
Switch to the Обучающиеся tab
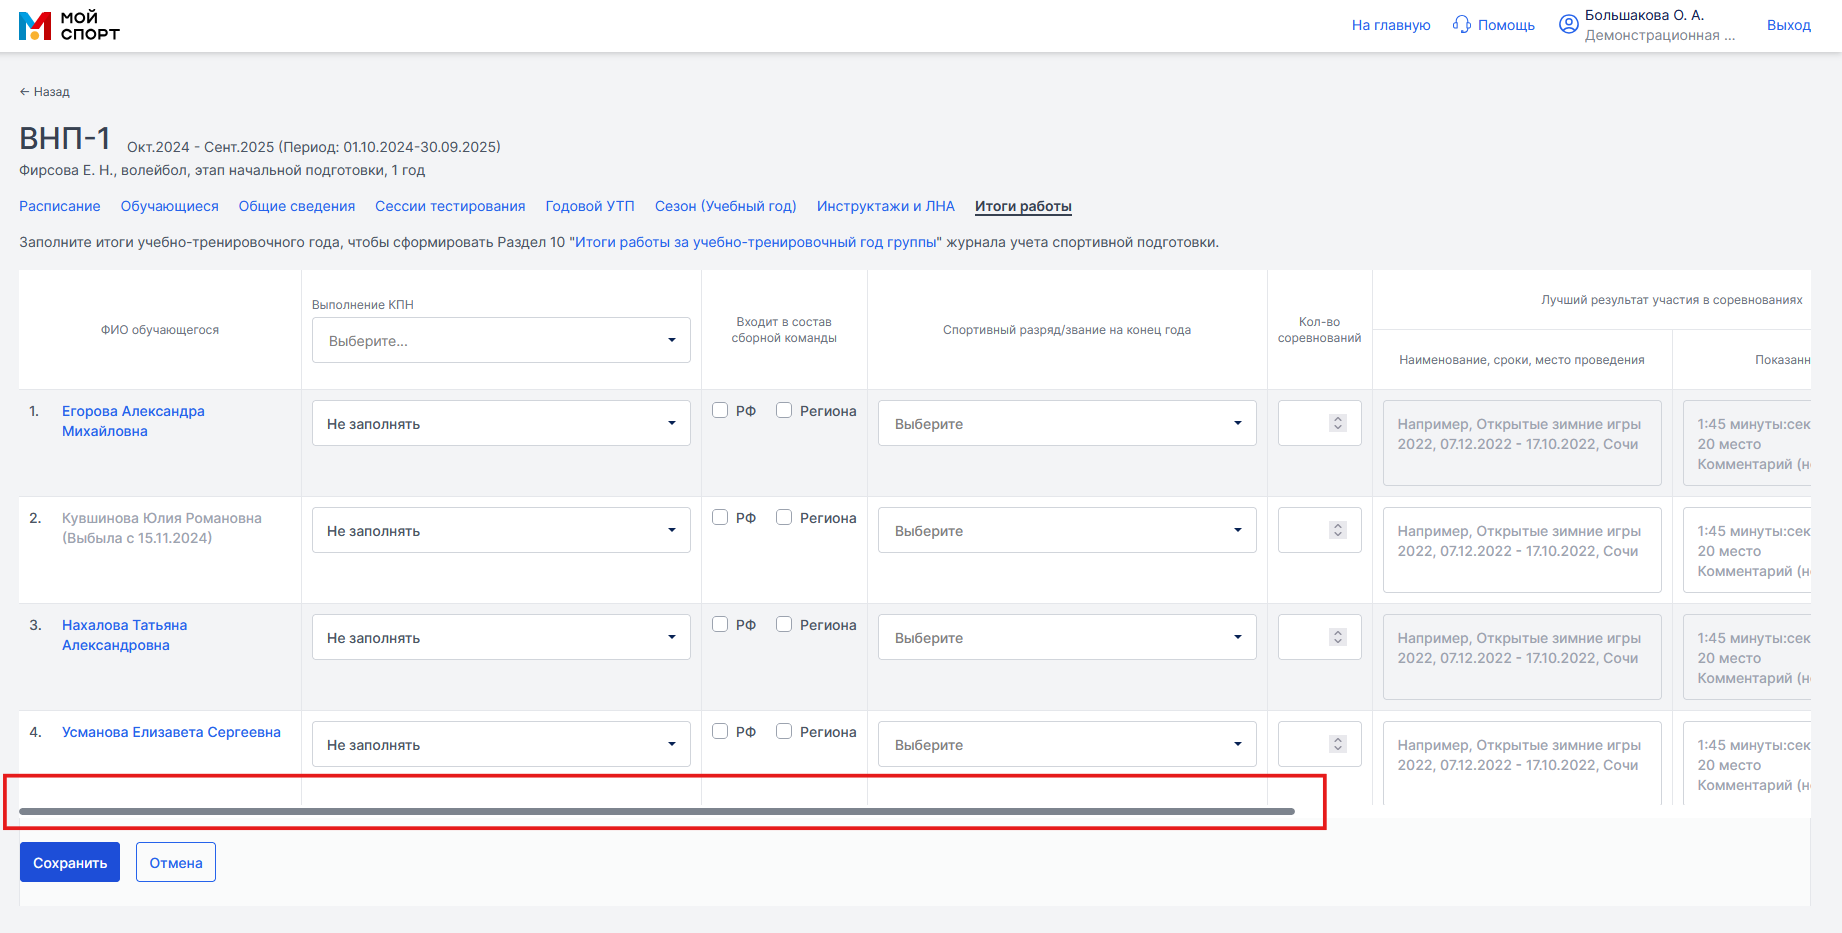(170, 206)
